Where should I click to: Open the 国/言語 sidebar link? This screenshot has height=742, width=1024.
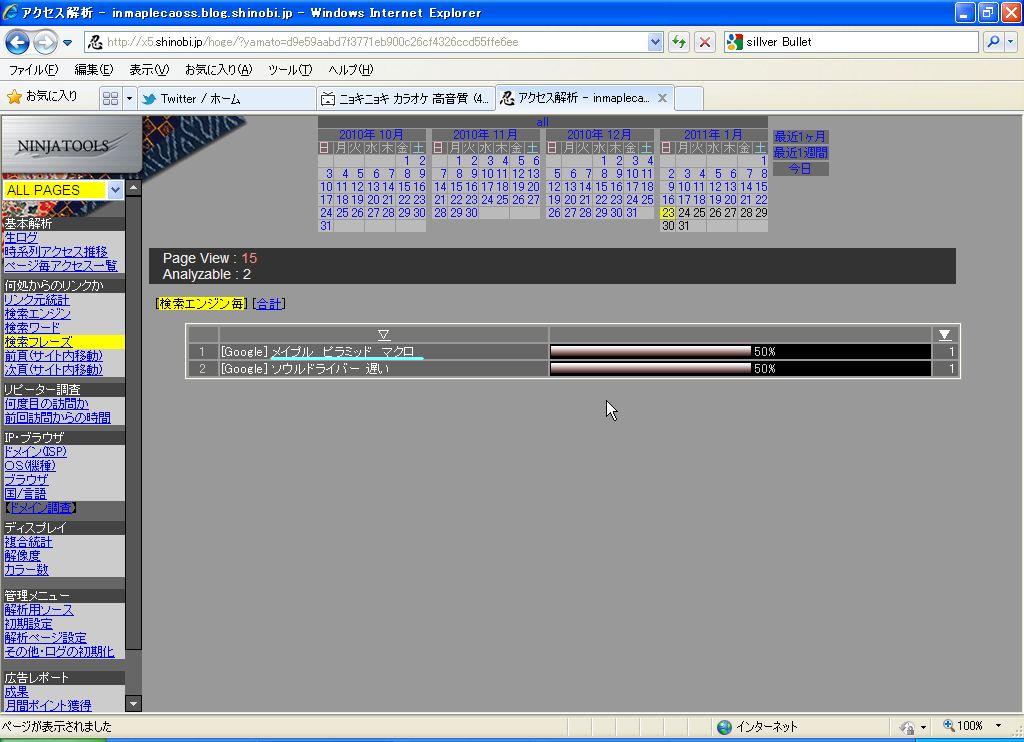coord(25,493)
